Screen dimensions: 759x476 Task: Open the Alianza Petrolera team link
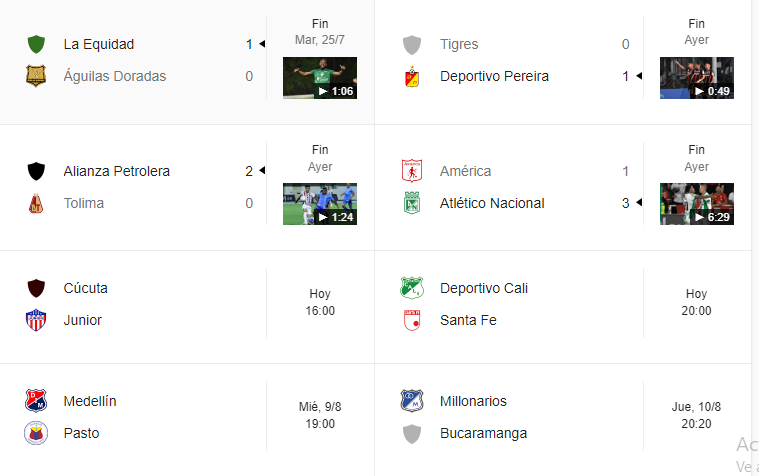click(x=117, y=171)
